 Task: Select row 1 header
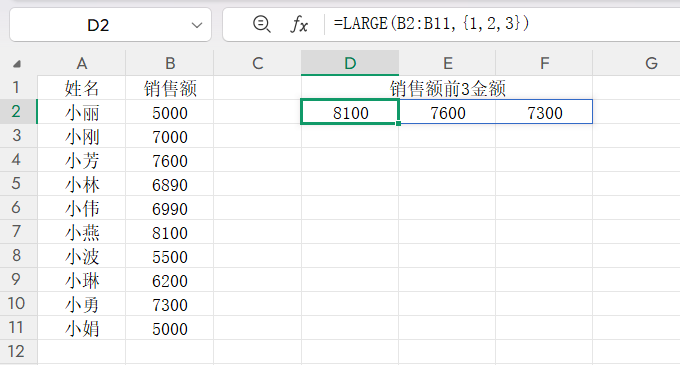[x=18, y=88]
